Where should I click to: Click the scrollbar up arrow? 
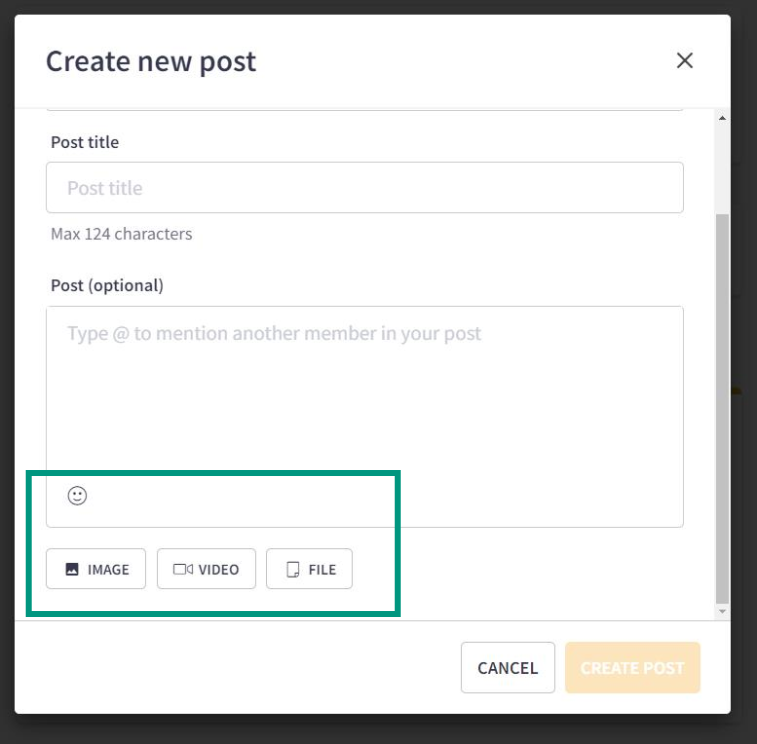click(x=722, y=118)
